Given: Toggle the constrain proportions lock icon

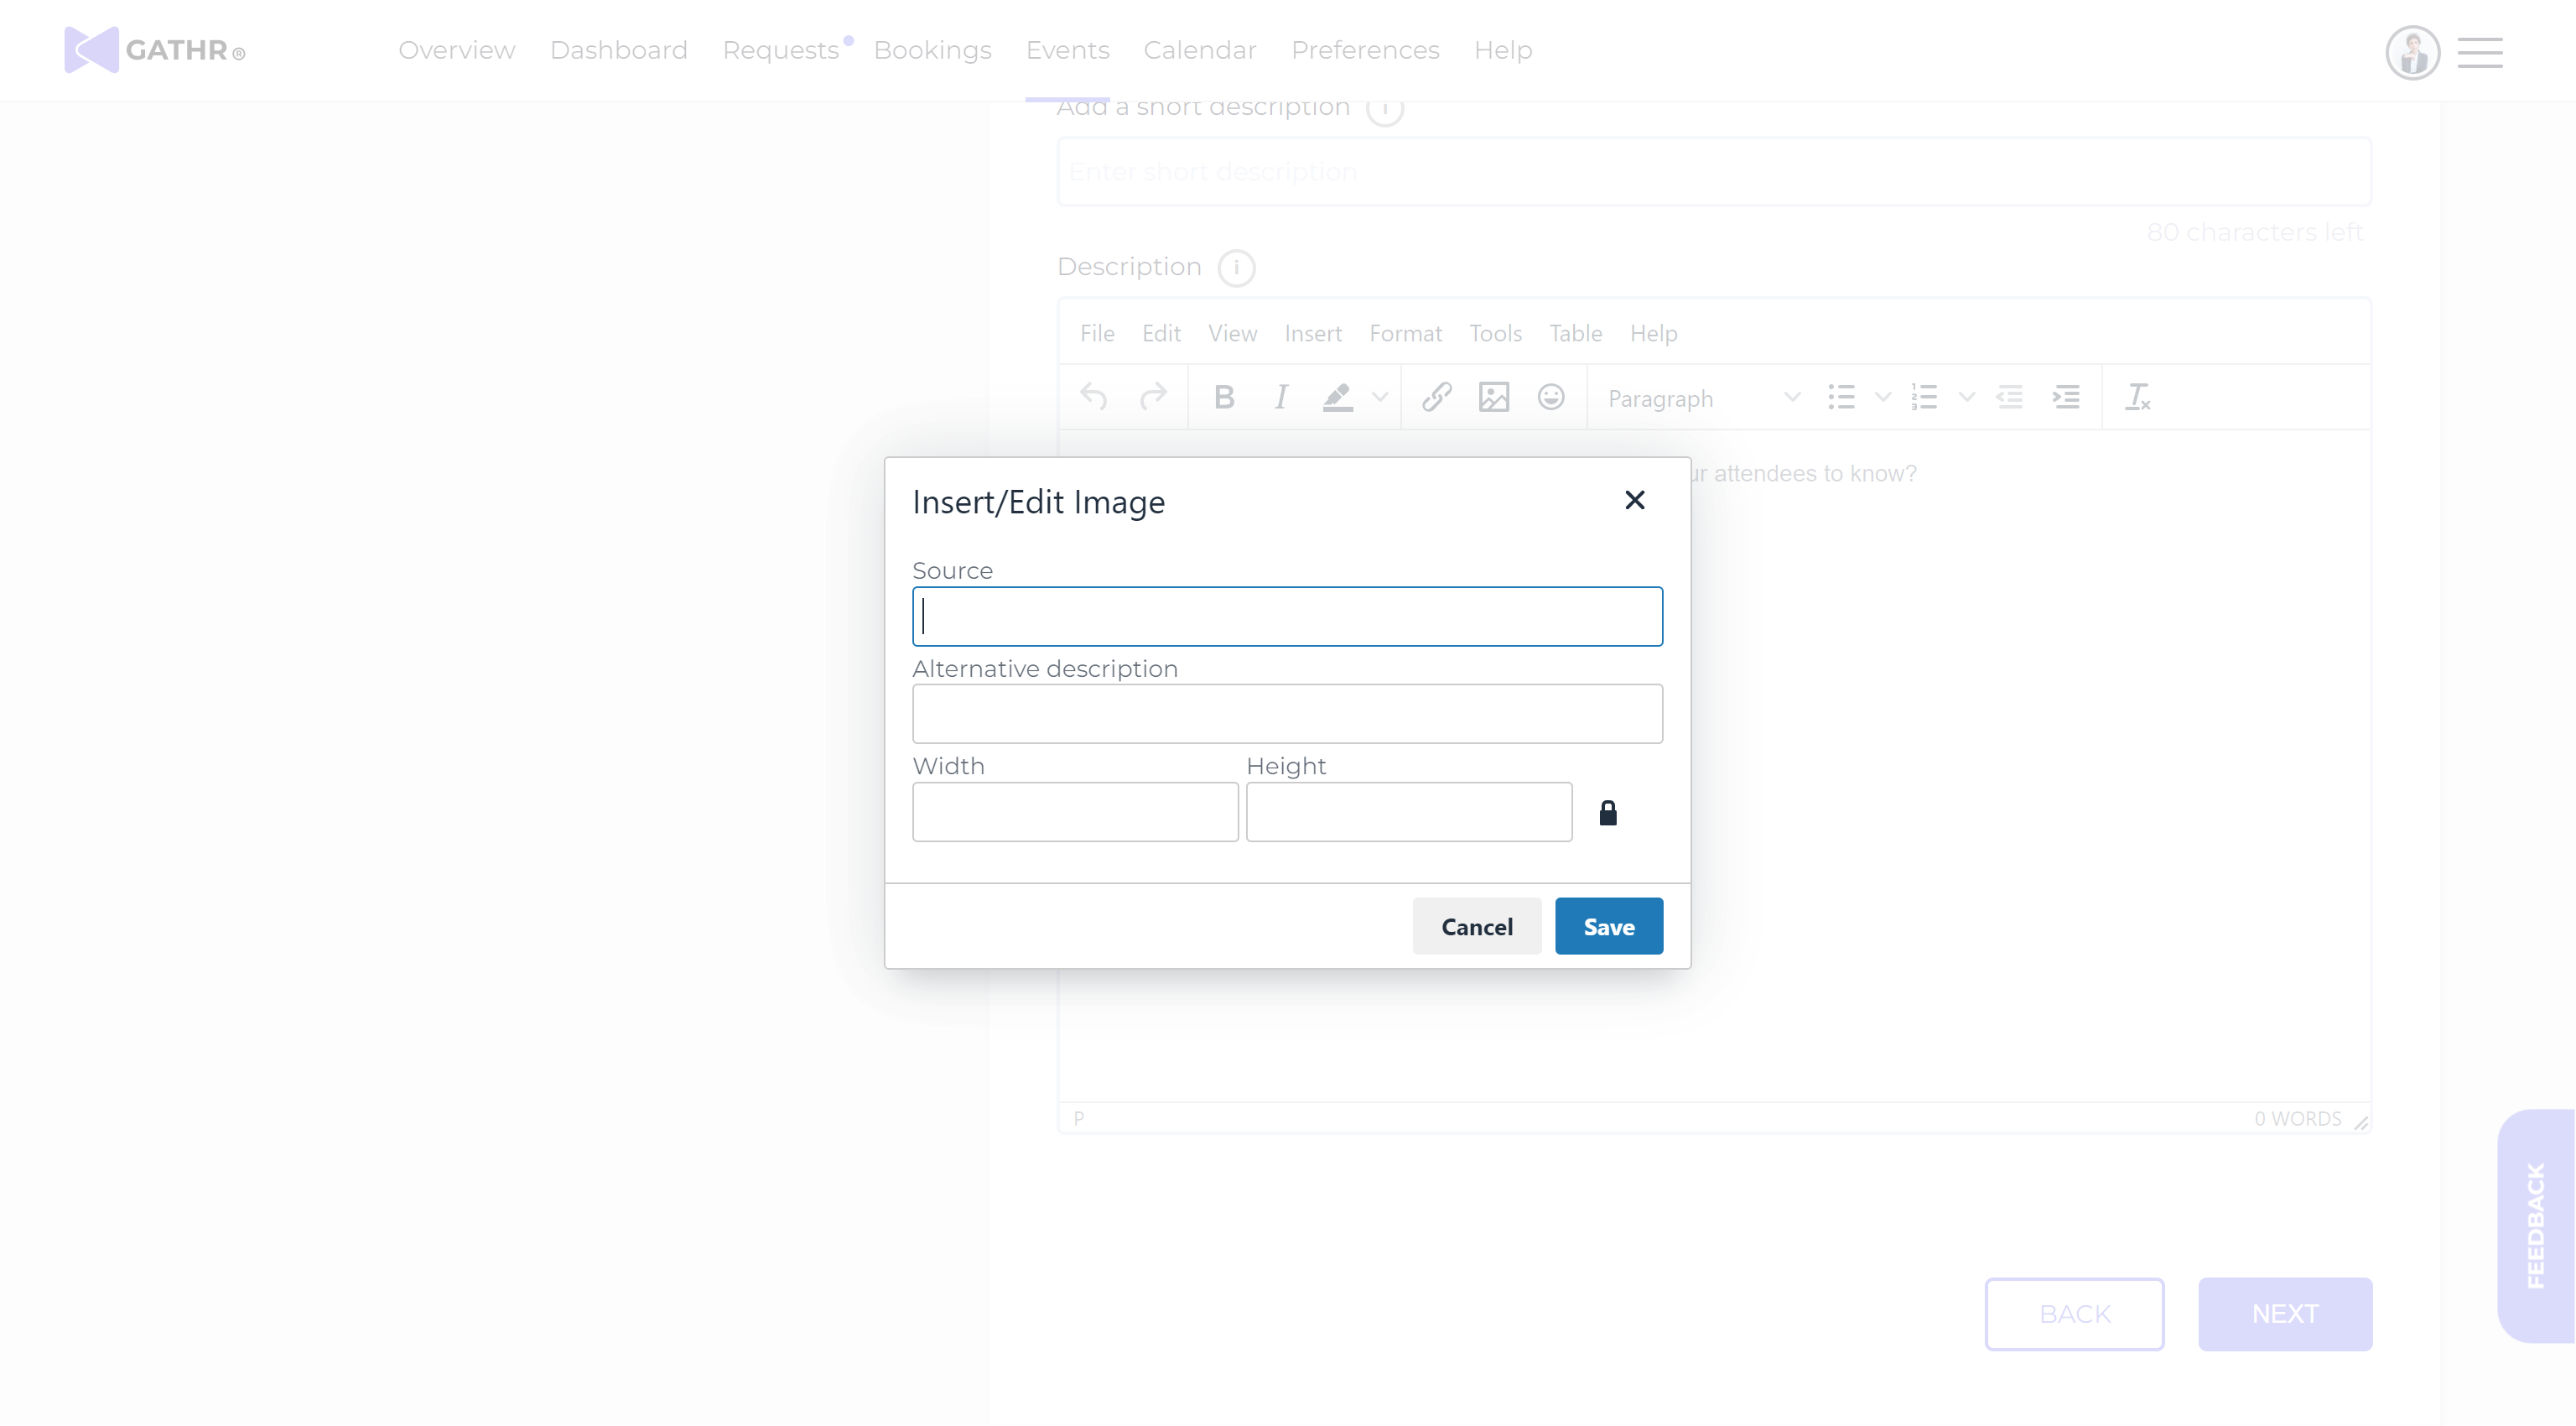Looking at the screenshot, I should click(x=1607, y=813).
